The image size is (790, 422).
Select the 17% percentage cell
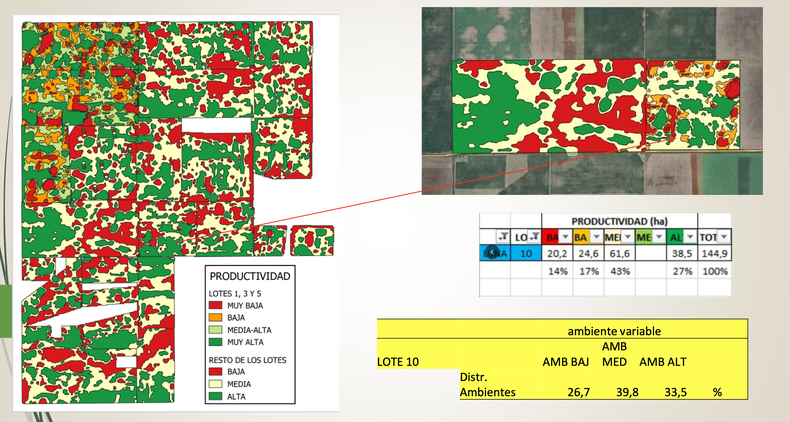point(588,271)
